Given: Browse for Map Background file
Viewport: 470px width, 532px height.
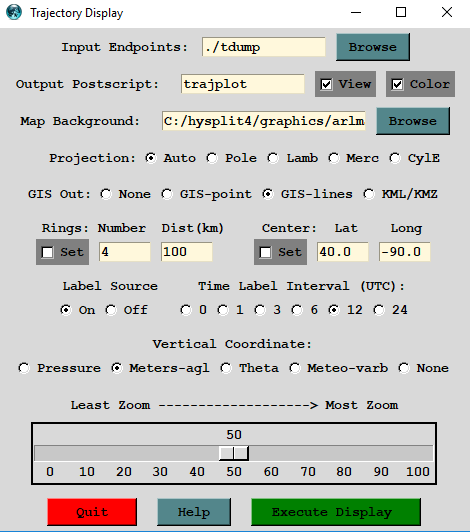Looking at the screenshot, I should (413, 121).
